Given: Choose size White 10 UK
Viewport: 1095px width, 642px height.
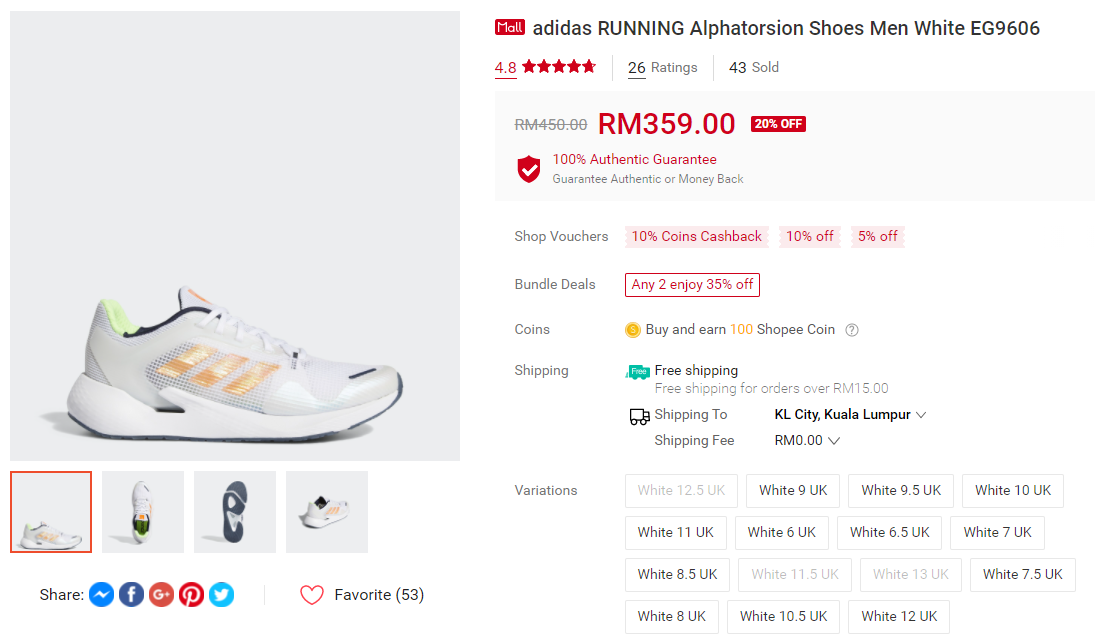Looking at the screenshot, I should [1013, 490].
